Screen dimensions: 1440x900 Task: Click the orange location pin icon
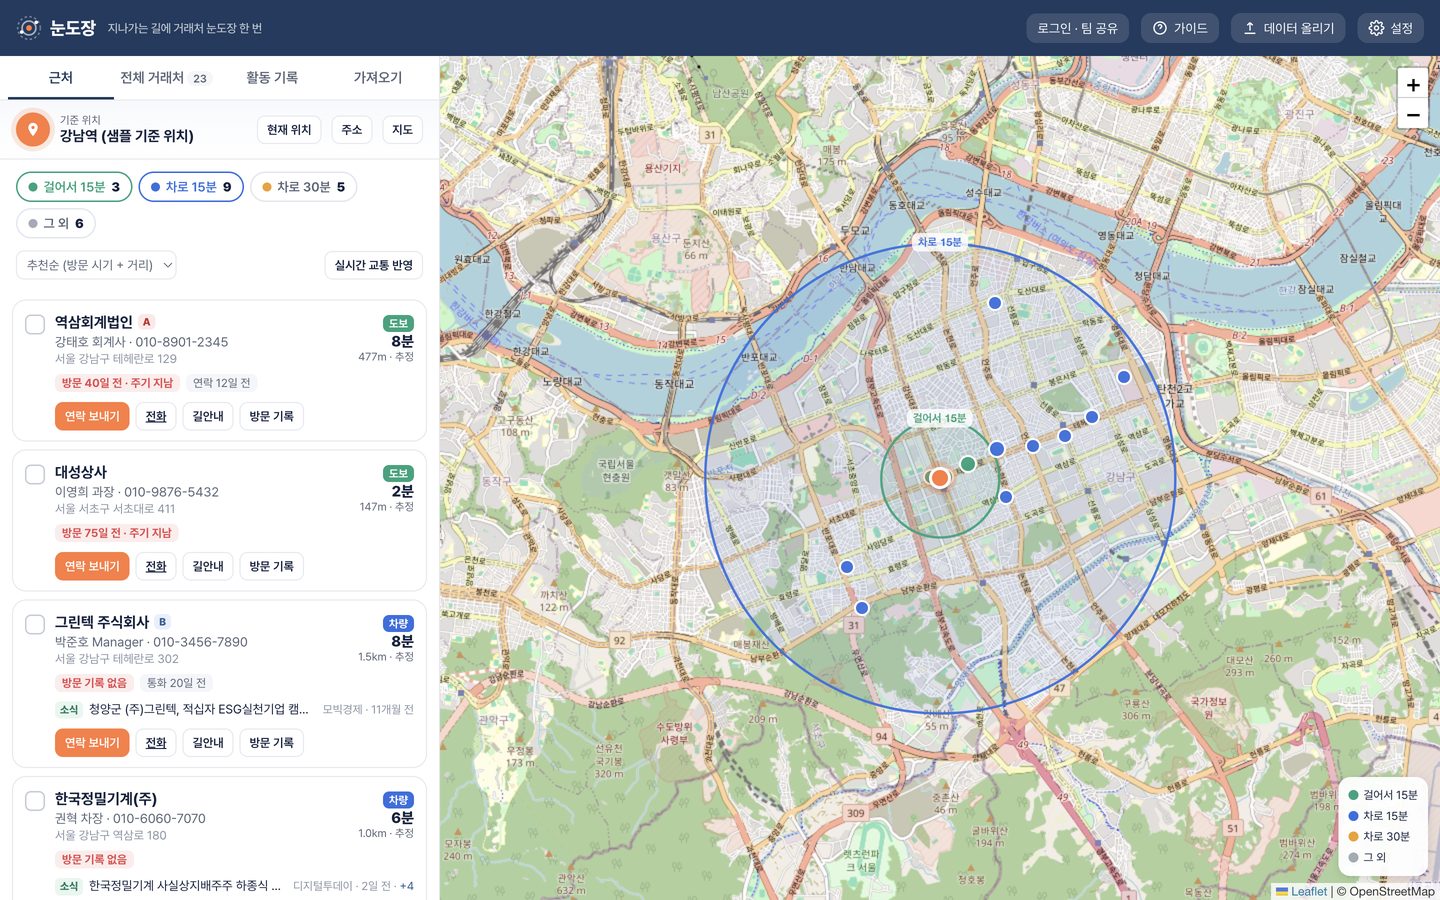(33, 129)
